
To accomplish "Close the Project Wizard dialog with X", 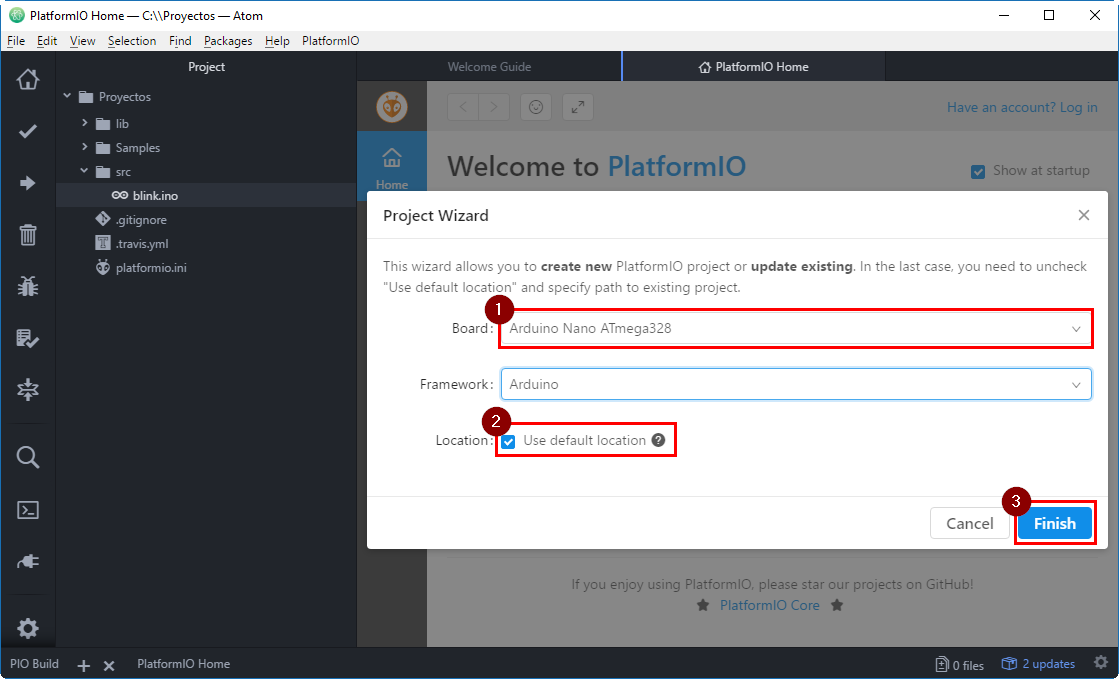I will pos(1083,215).
